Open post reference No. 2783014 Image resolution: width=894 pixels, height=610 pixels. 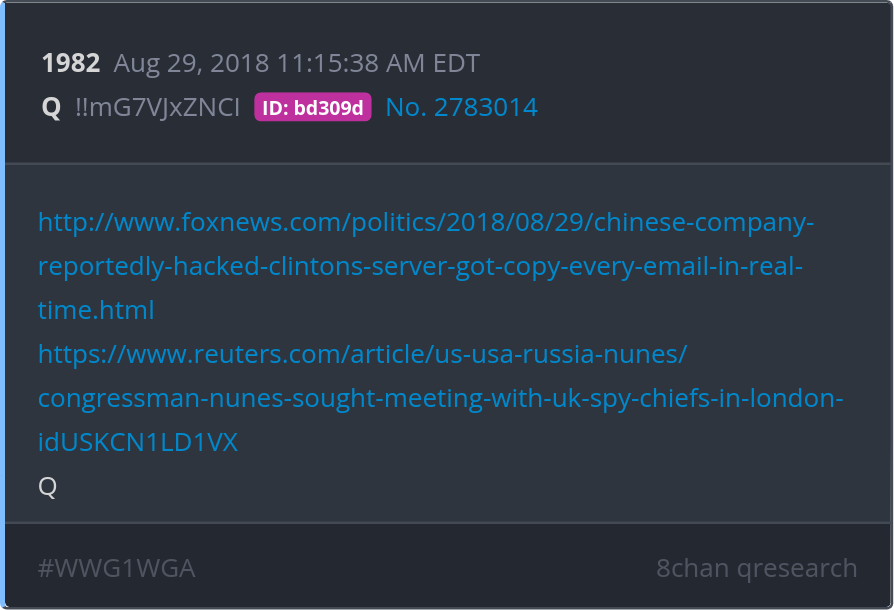pyautogui.click(x=461, y=107)
